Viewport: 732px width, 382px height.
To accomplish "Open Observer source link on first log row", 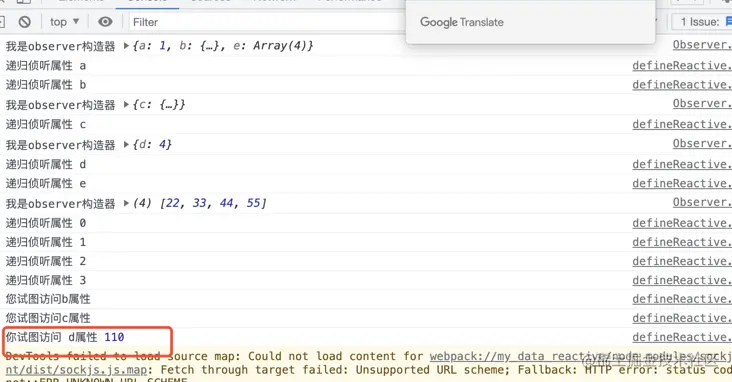I will pos(702,45).
